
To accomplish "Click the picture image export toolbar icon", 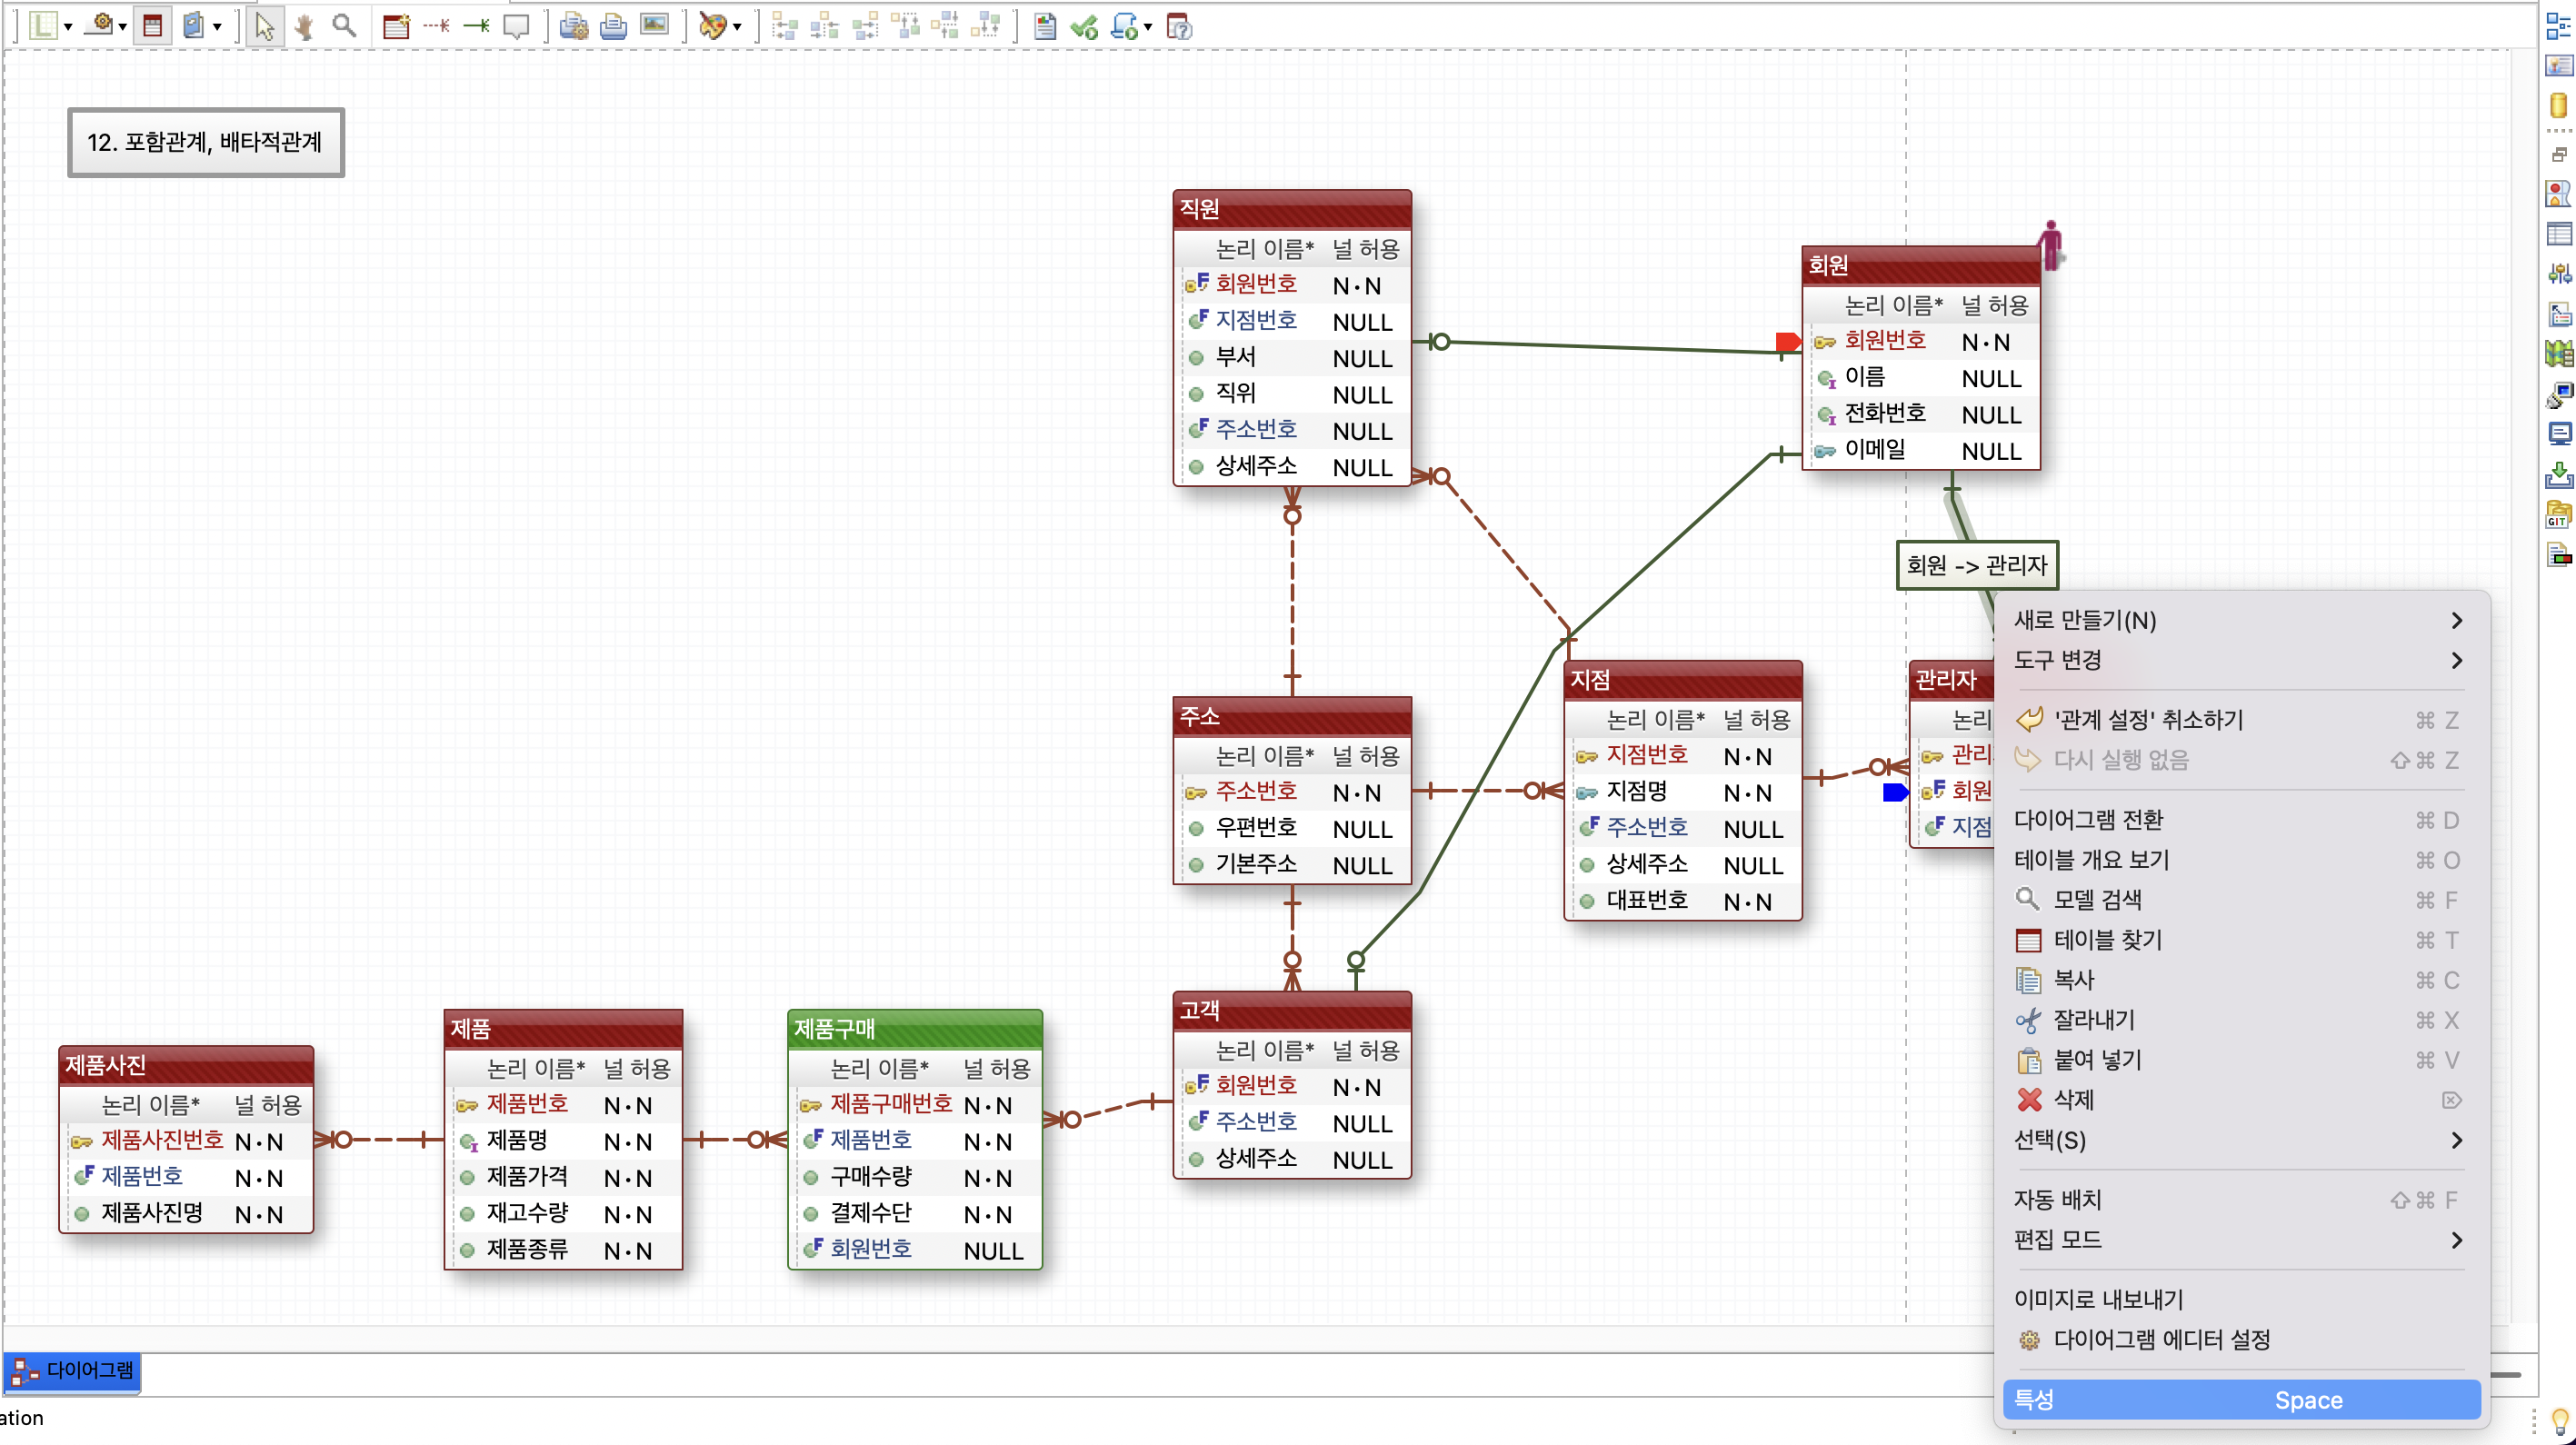I will click(x=654, y=27).
